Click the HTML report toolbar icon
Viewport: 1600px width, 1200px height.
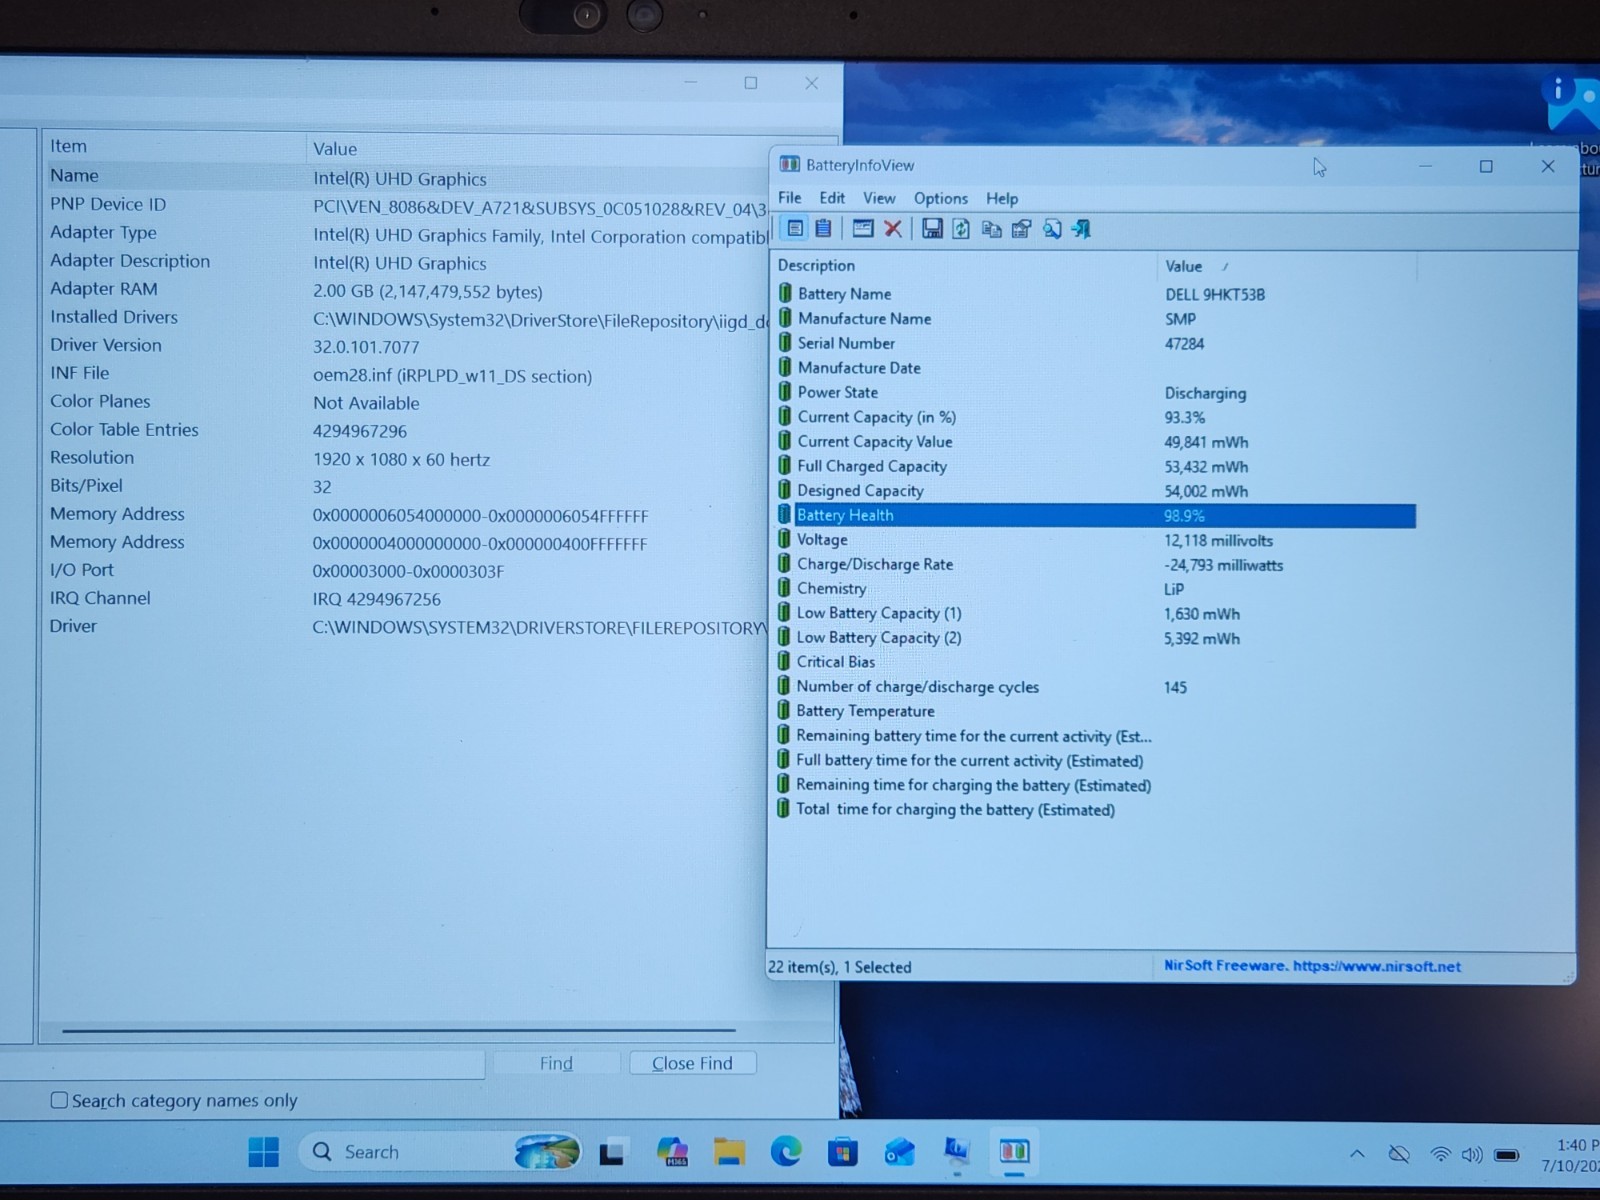coord(1021,229)
